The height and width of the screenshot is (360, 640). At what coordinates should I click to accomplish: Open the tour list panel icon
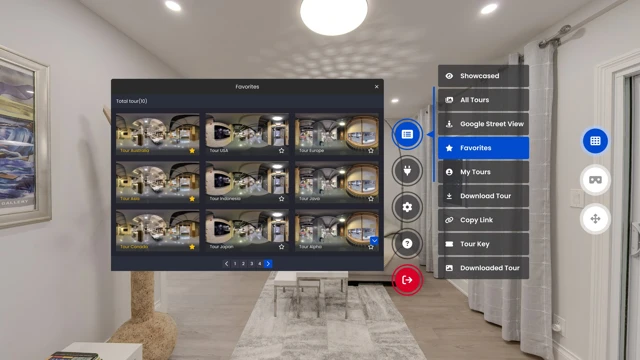[407, 134]
